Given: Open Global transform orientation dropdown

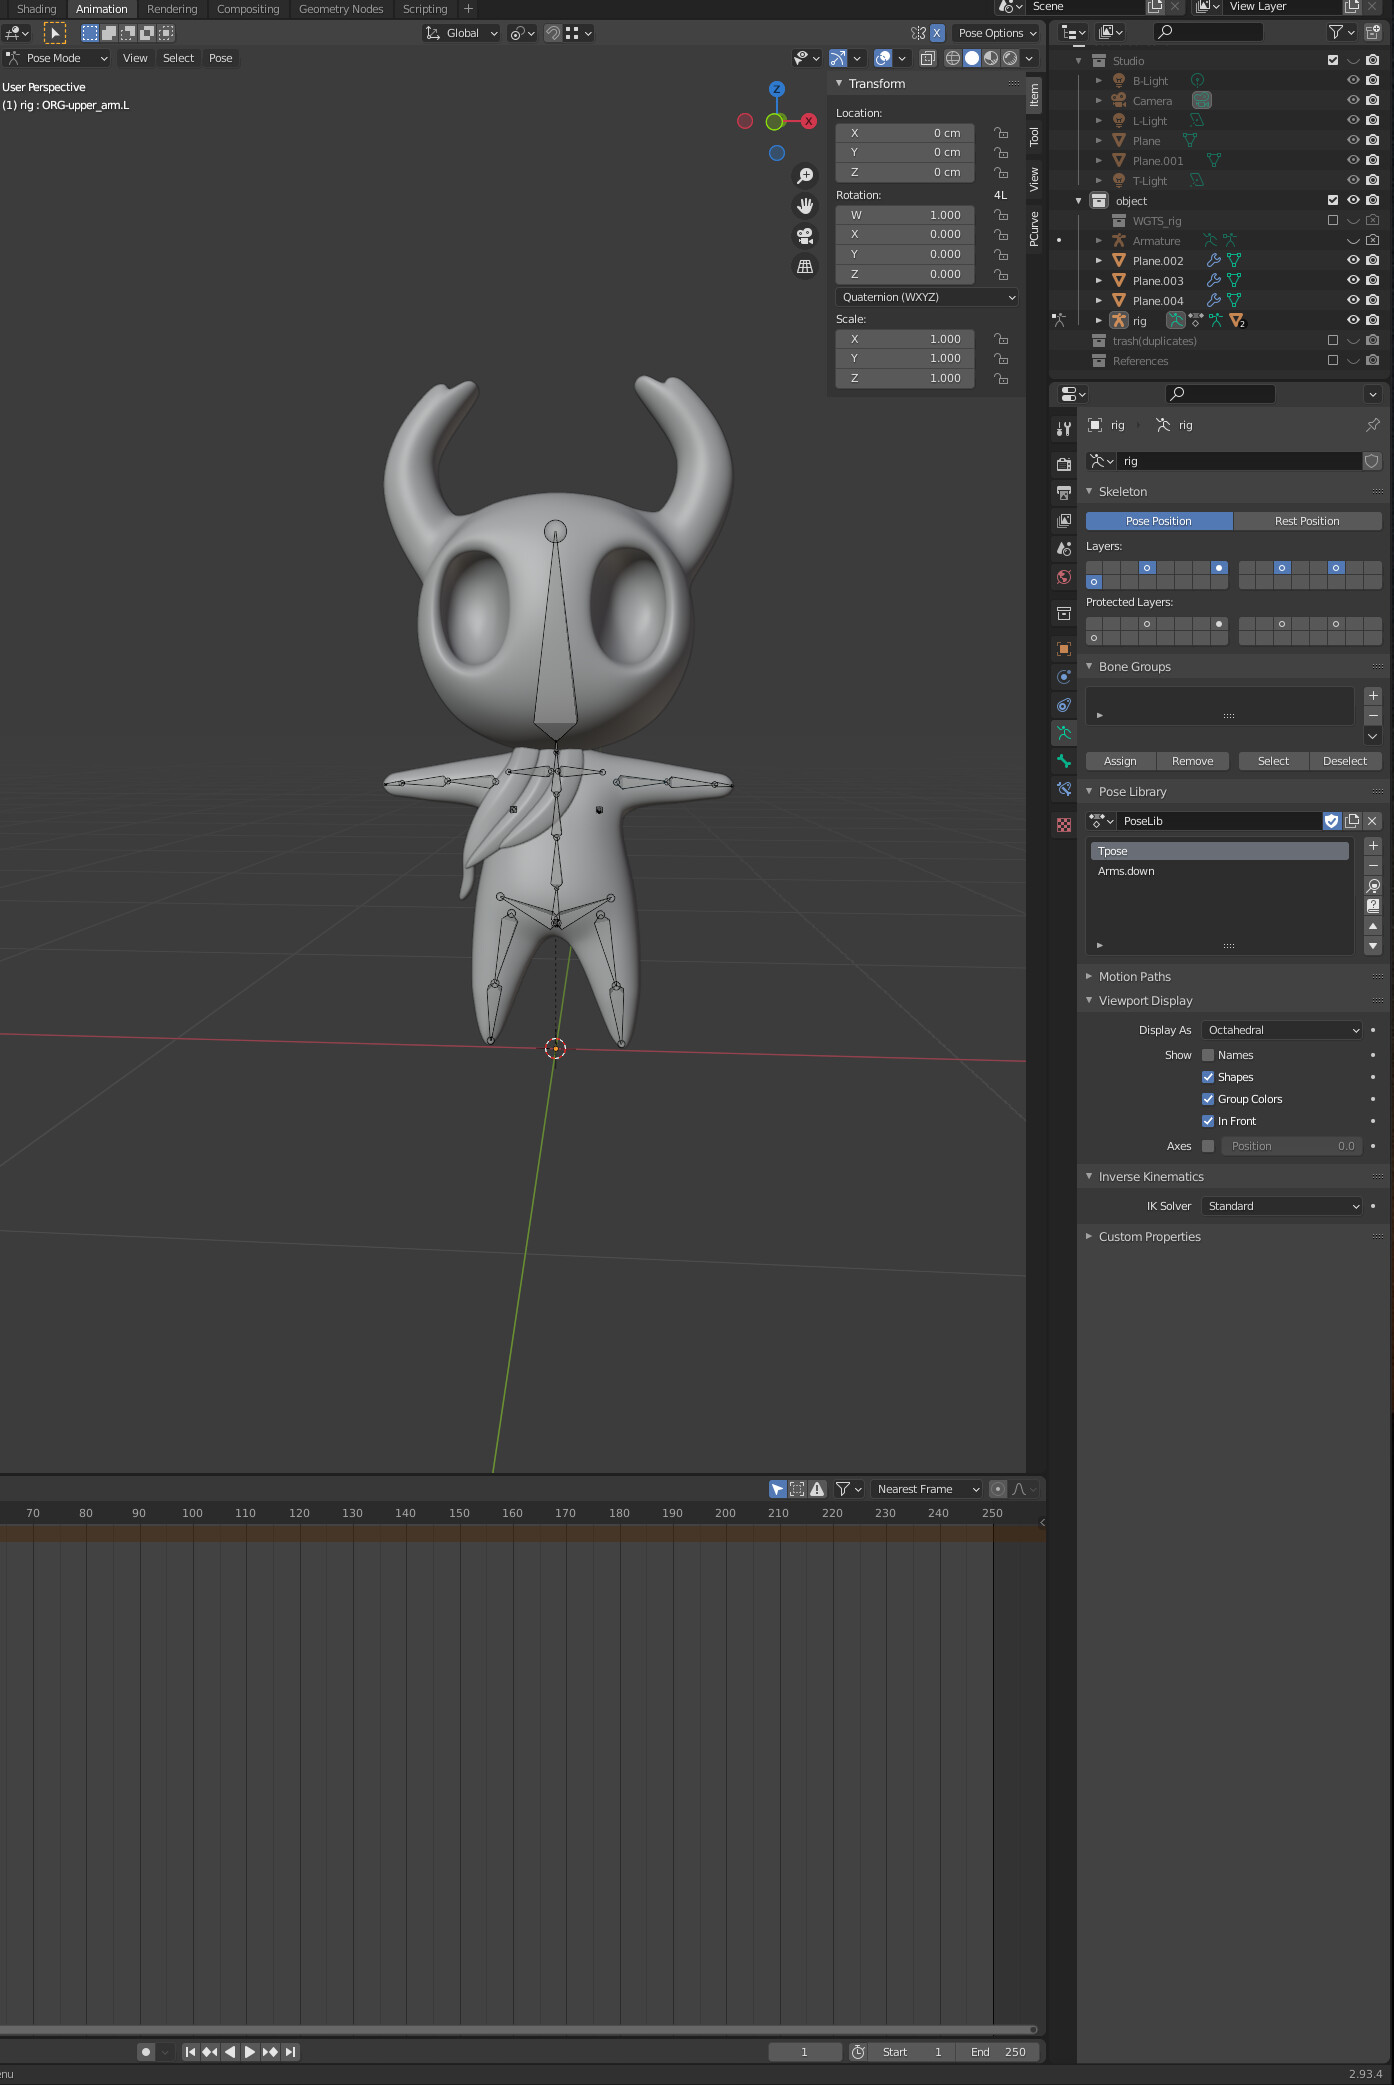Looking at the screenshot, I should tap(461, 34).
